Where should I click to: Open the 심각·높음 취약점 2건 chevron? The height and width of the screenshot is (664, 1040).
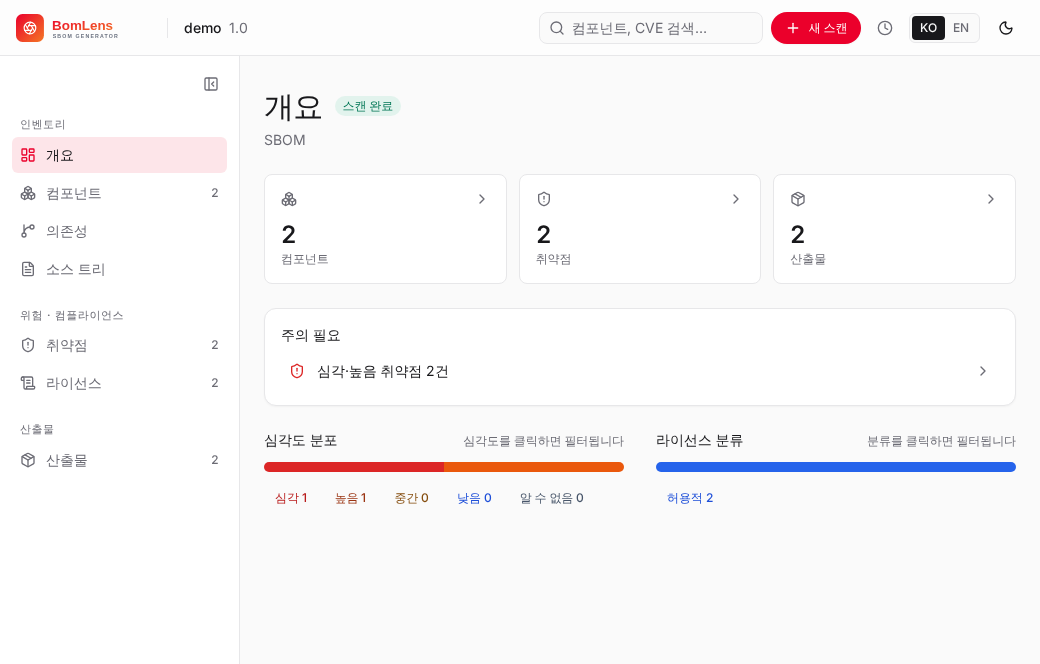pyautogui.click(x=983, y=371)
